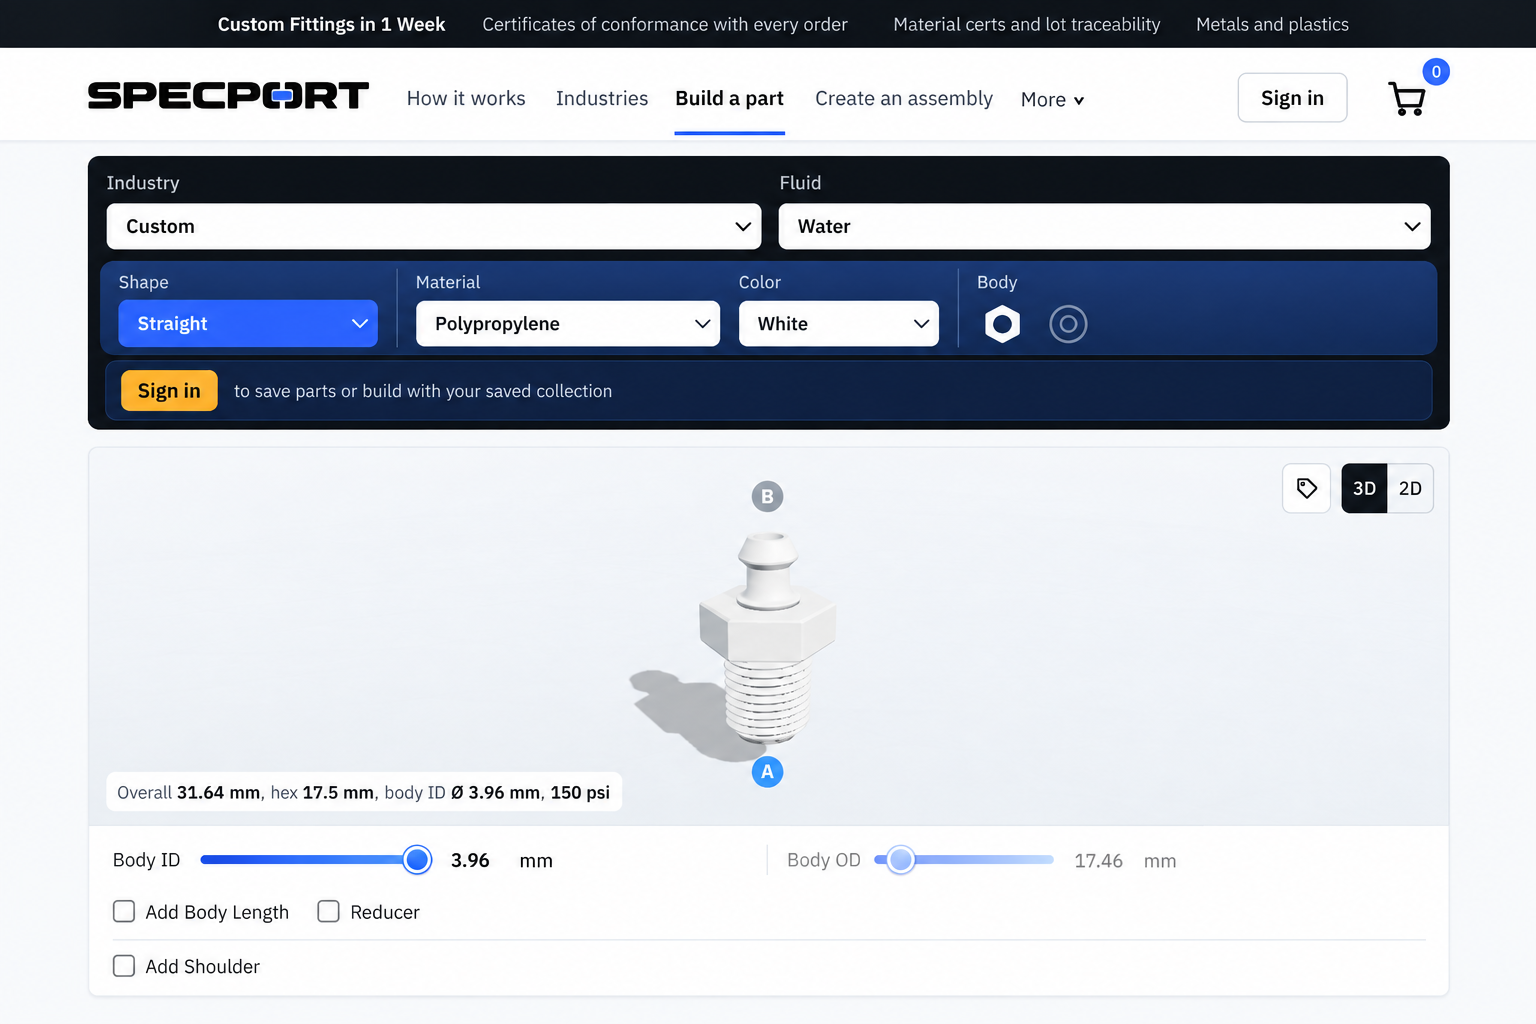
Task: Toggle the dimension labels tag icon
Action: (1306, 488)
